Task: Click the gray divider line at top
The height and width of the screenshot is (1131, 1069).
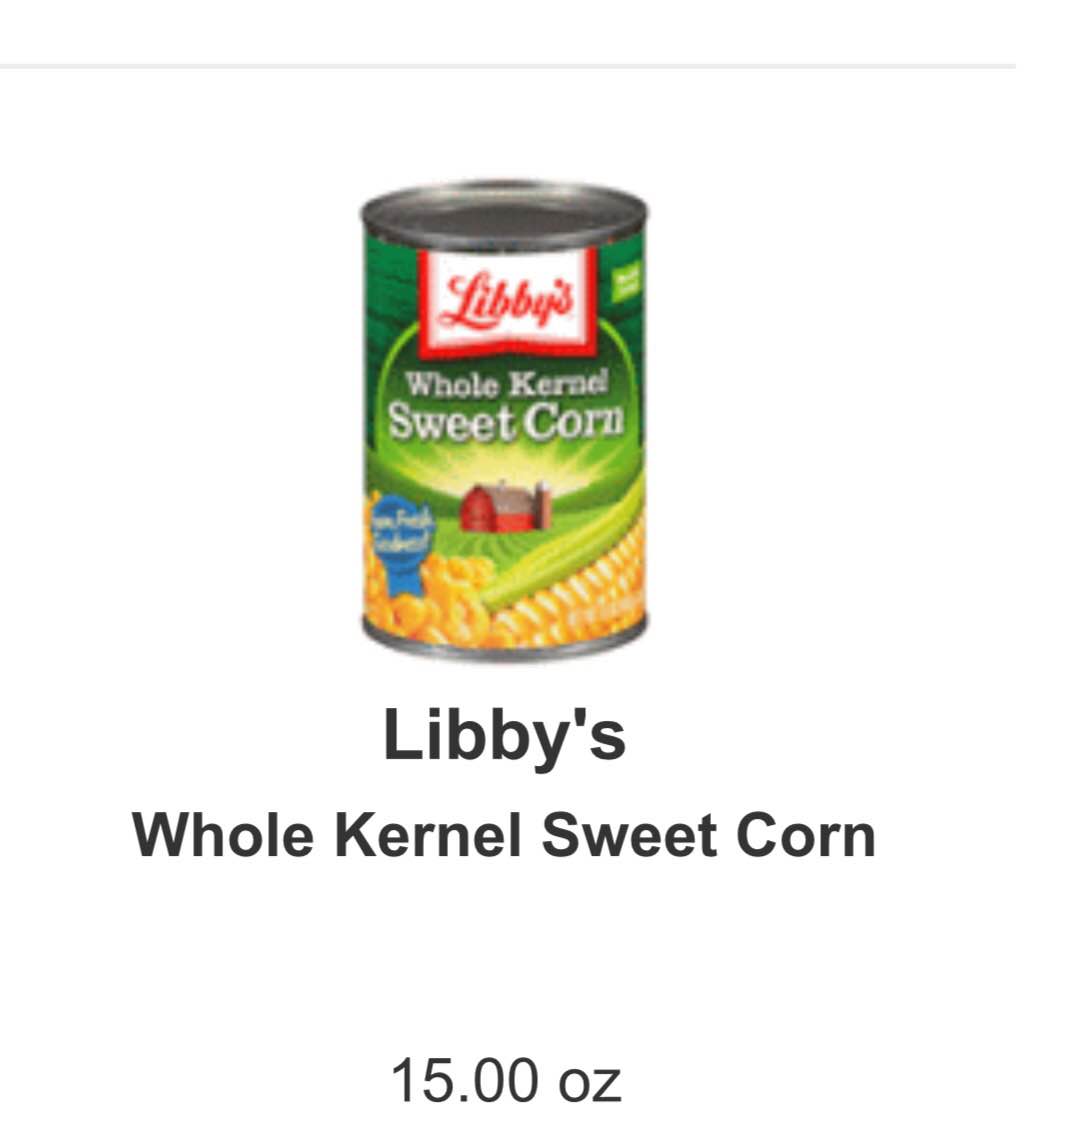Action: (x=508, y=66)
